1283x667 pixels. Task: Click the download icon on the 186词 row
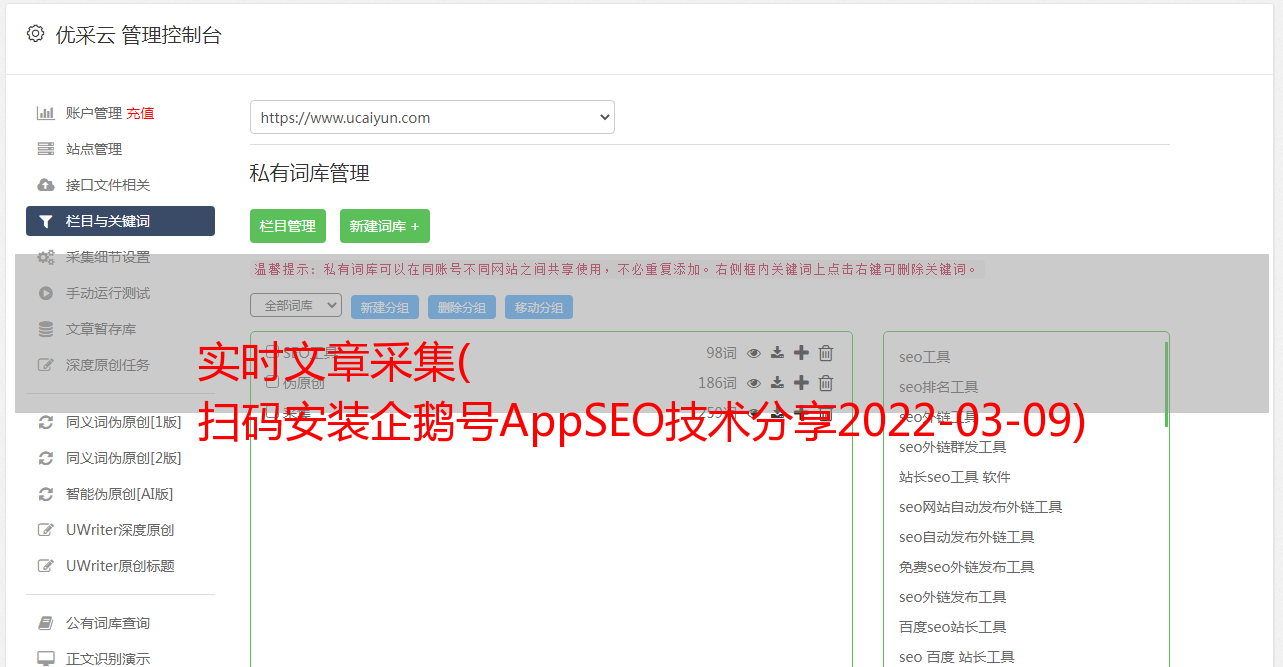778,383
